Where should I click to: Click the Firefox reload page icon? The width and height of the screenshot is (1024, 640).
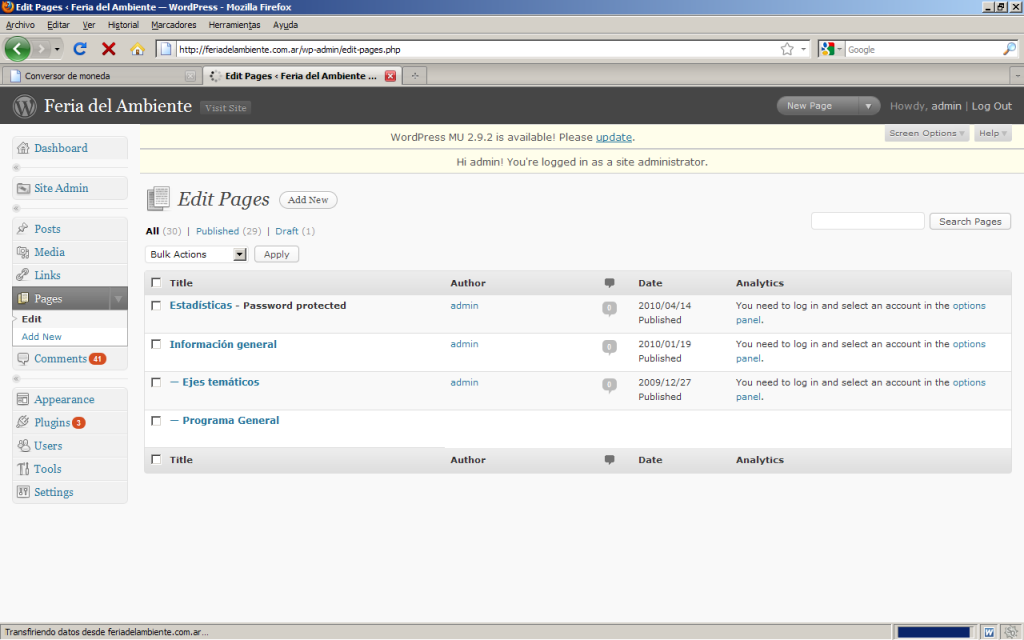80,48
